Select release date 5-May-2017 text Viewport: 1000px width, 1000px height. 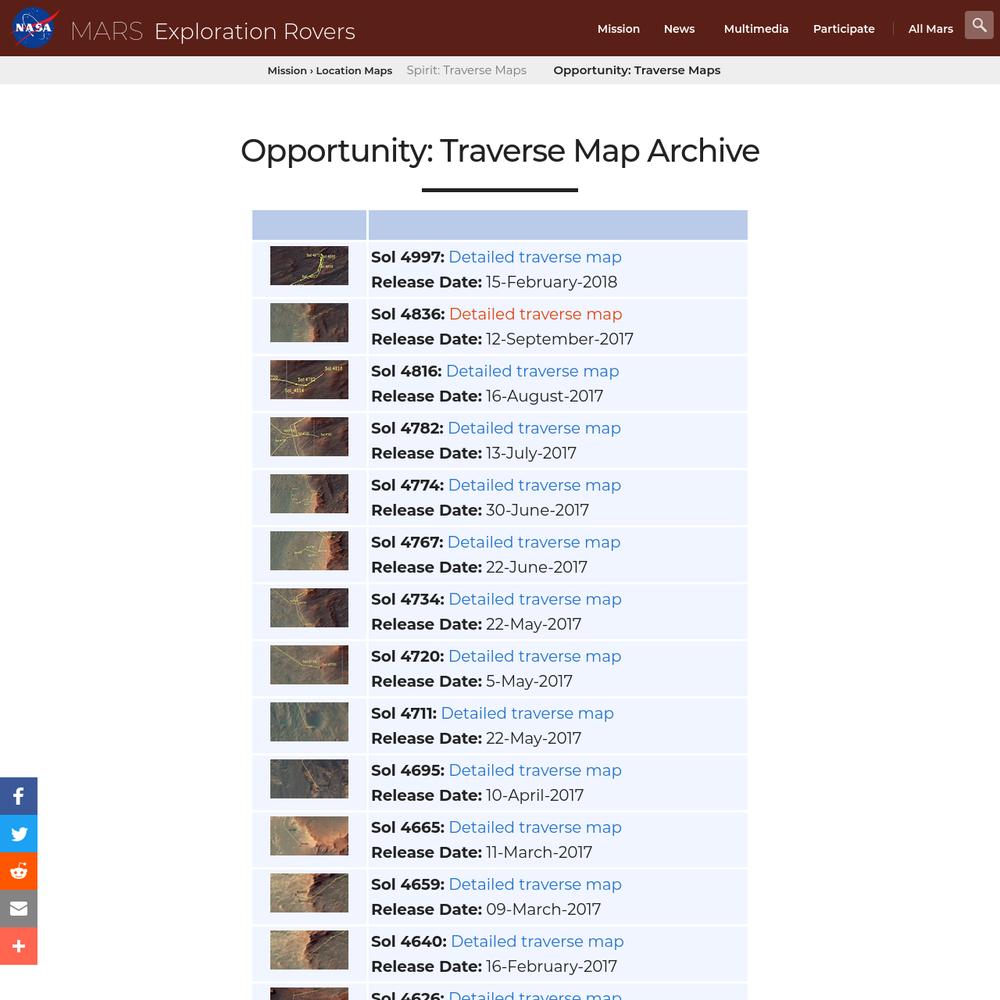pos(529,681)
